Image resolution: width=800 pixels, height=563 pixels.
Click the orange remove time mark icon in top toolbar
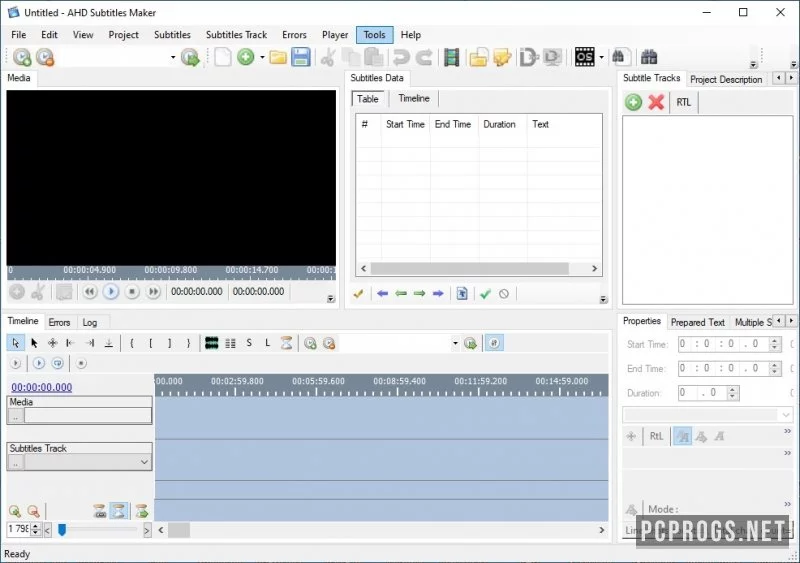[x=45, y=57]
